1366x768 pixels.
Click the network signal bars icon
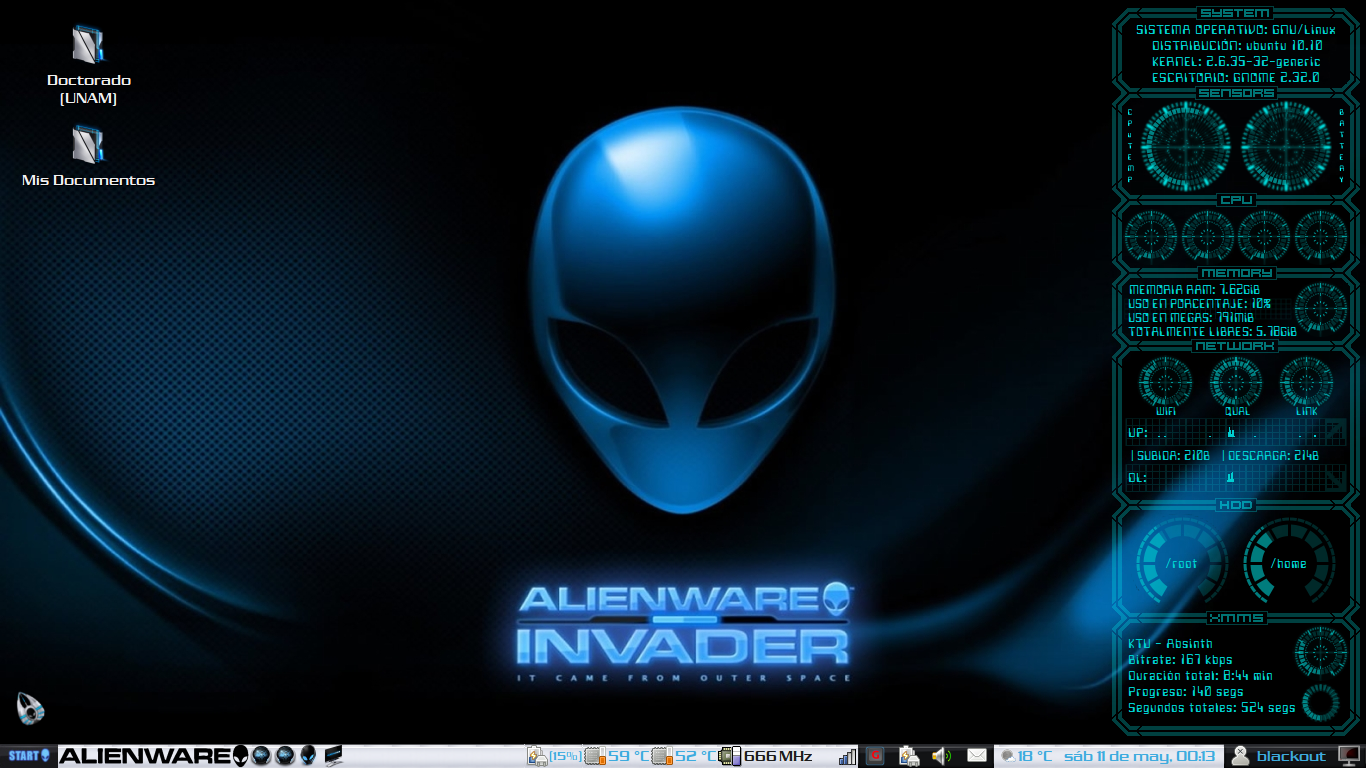[x=848, y=757]
